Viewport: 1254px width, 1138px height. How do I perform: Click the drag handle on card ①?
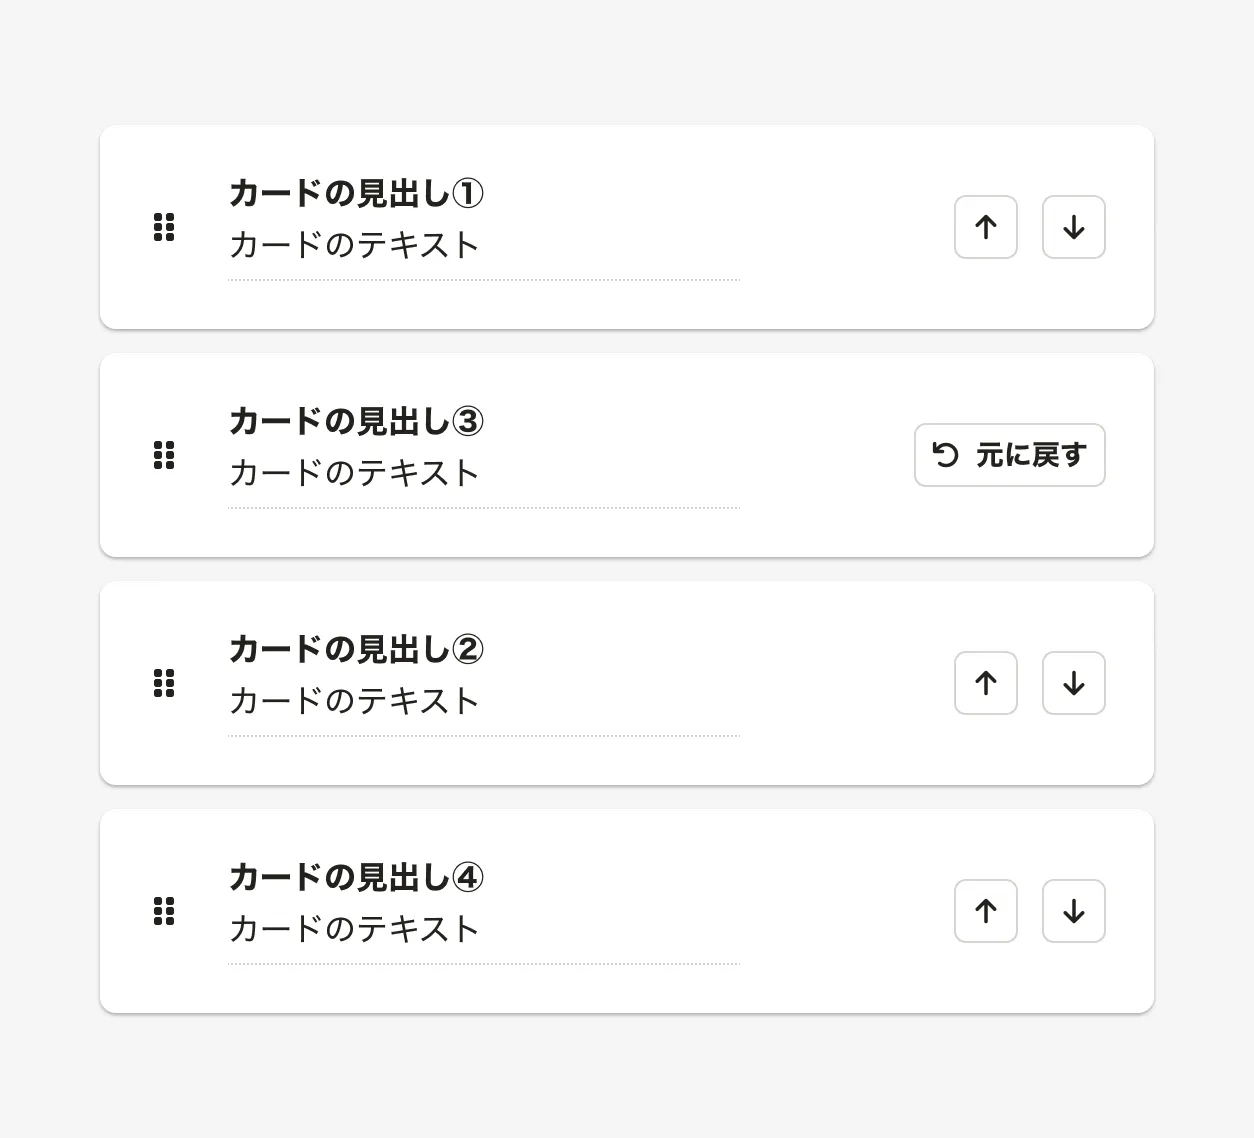click(x=164, y=228)
